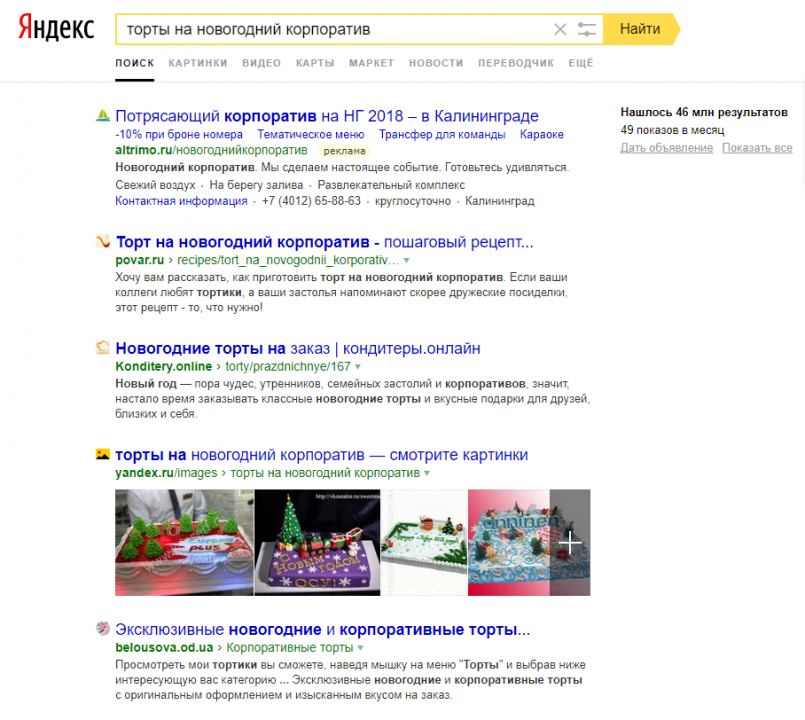Click the altrimo.ru ad favicon
Screen dimensions: 805x720
tap(103, 115)
